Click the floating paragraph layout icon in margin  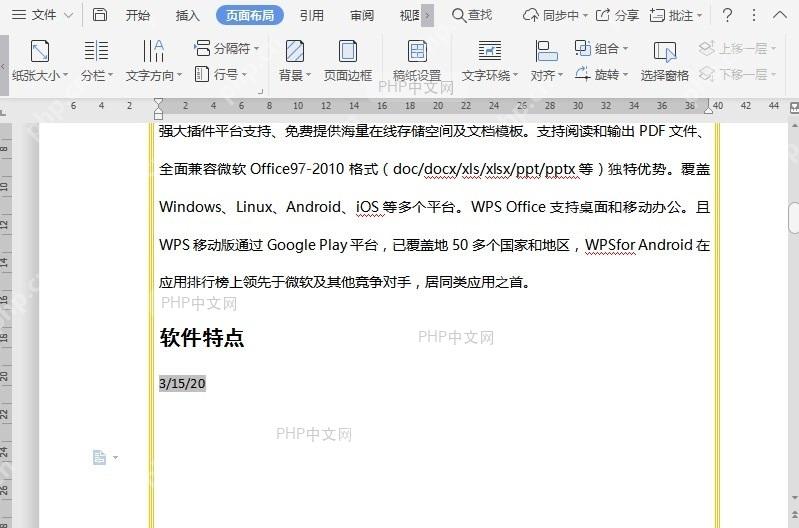pos(99,457)
